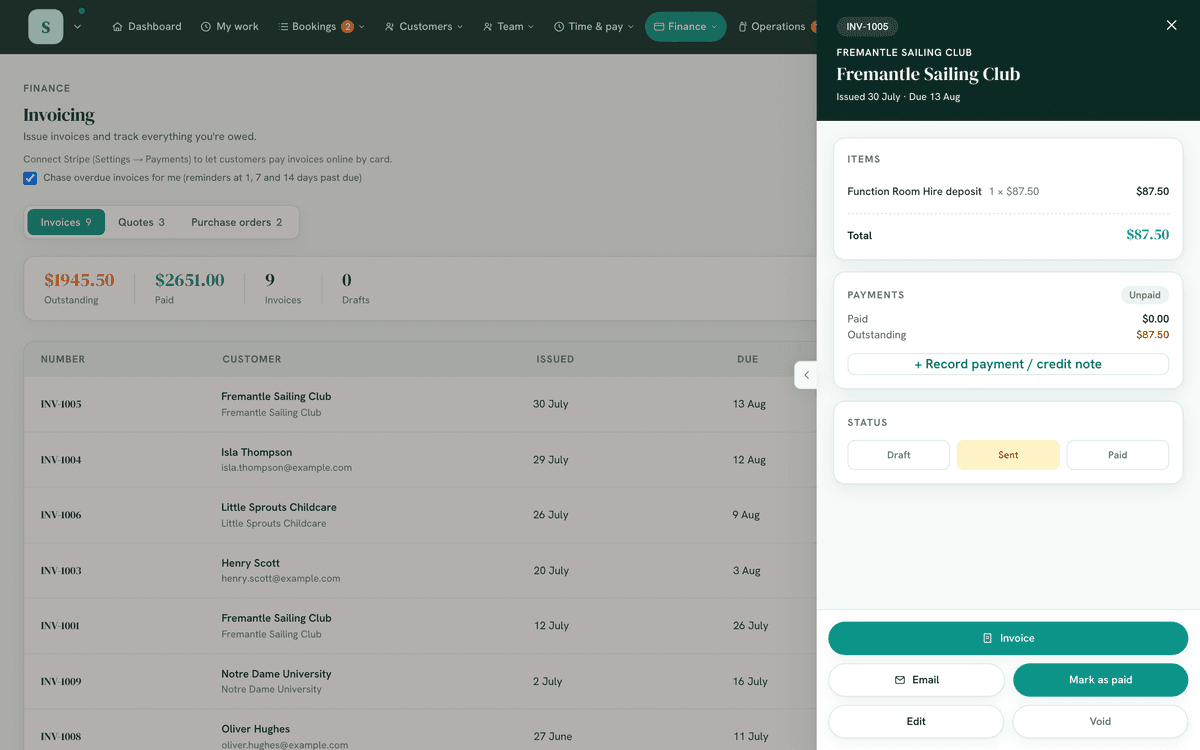Image resolution: width=1200 pixels, height=750 pixels.
Task: Open the Bookings menu
Action: 321,27
